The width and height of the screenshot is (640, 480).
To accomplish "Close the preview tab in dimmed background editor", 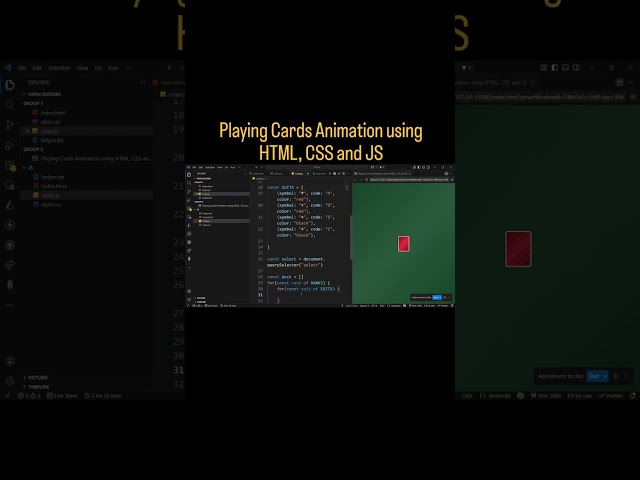I will (x=532, y=82).
